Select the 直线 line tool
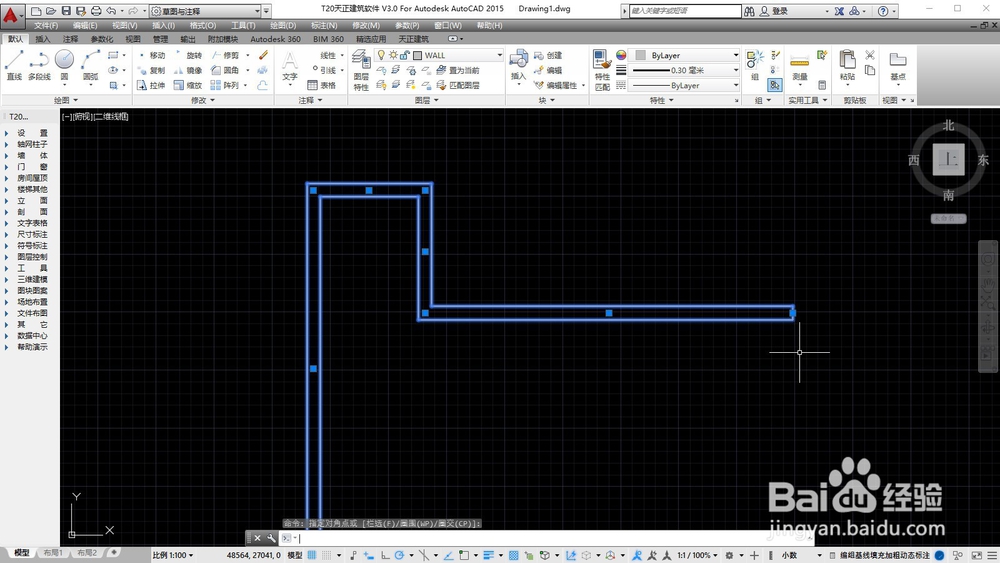Image resolution: width=1000 pixels, height=563 pixels. click(14, 66)
